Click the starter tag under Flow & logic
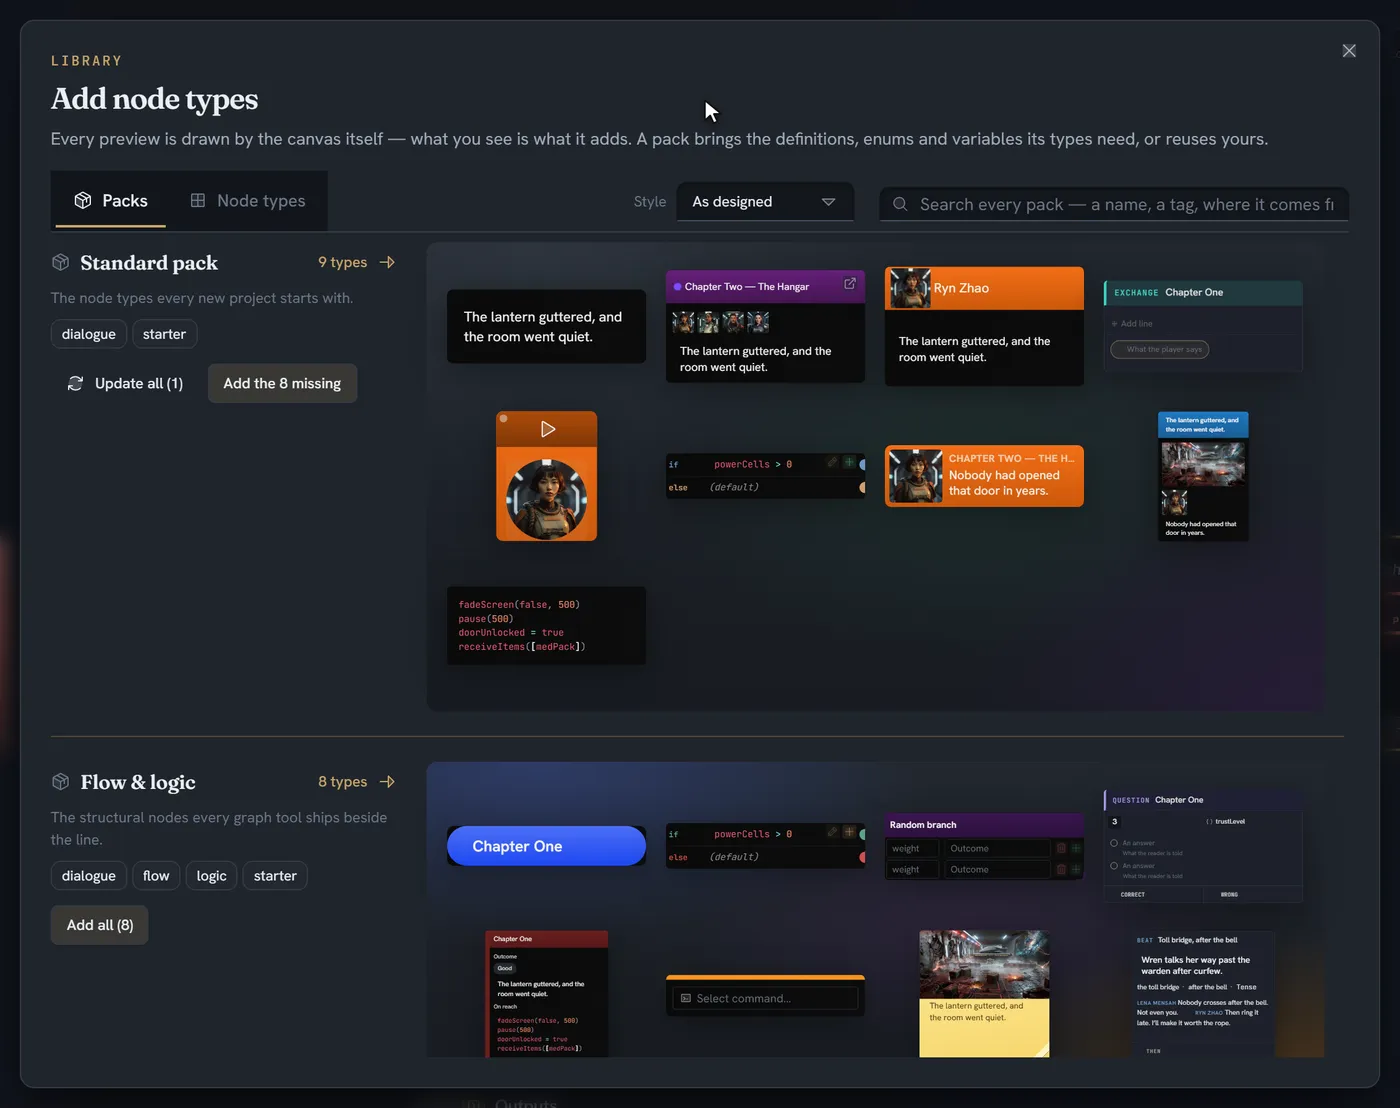 tap(275, 876)
